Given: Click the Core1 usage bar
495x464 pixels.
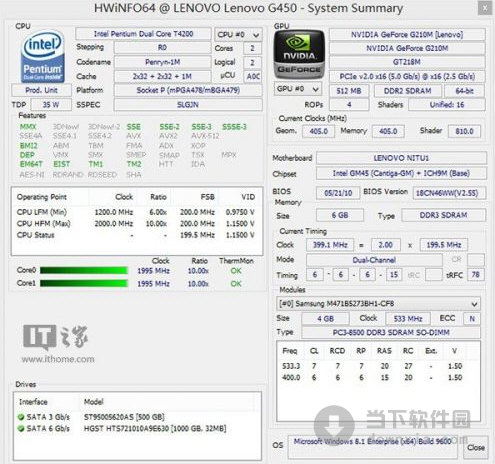Looking at the screenshot, I should tap(84, 283).
